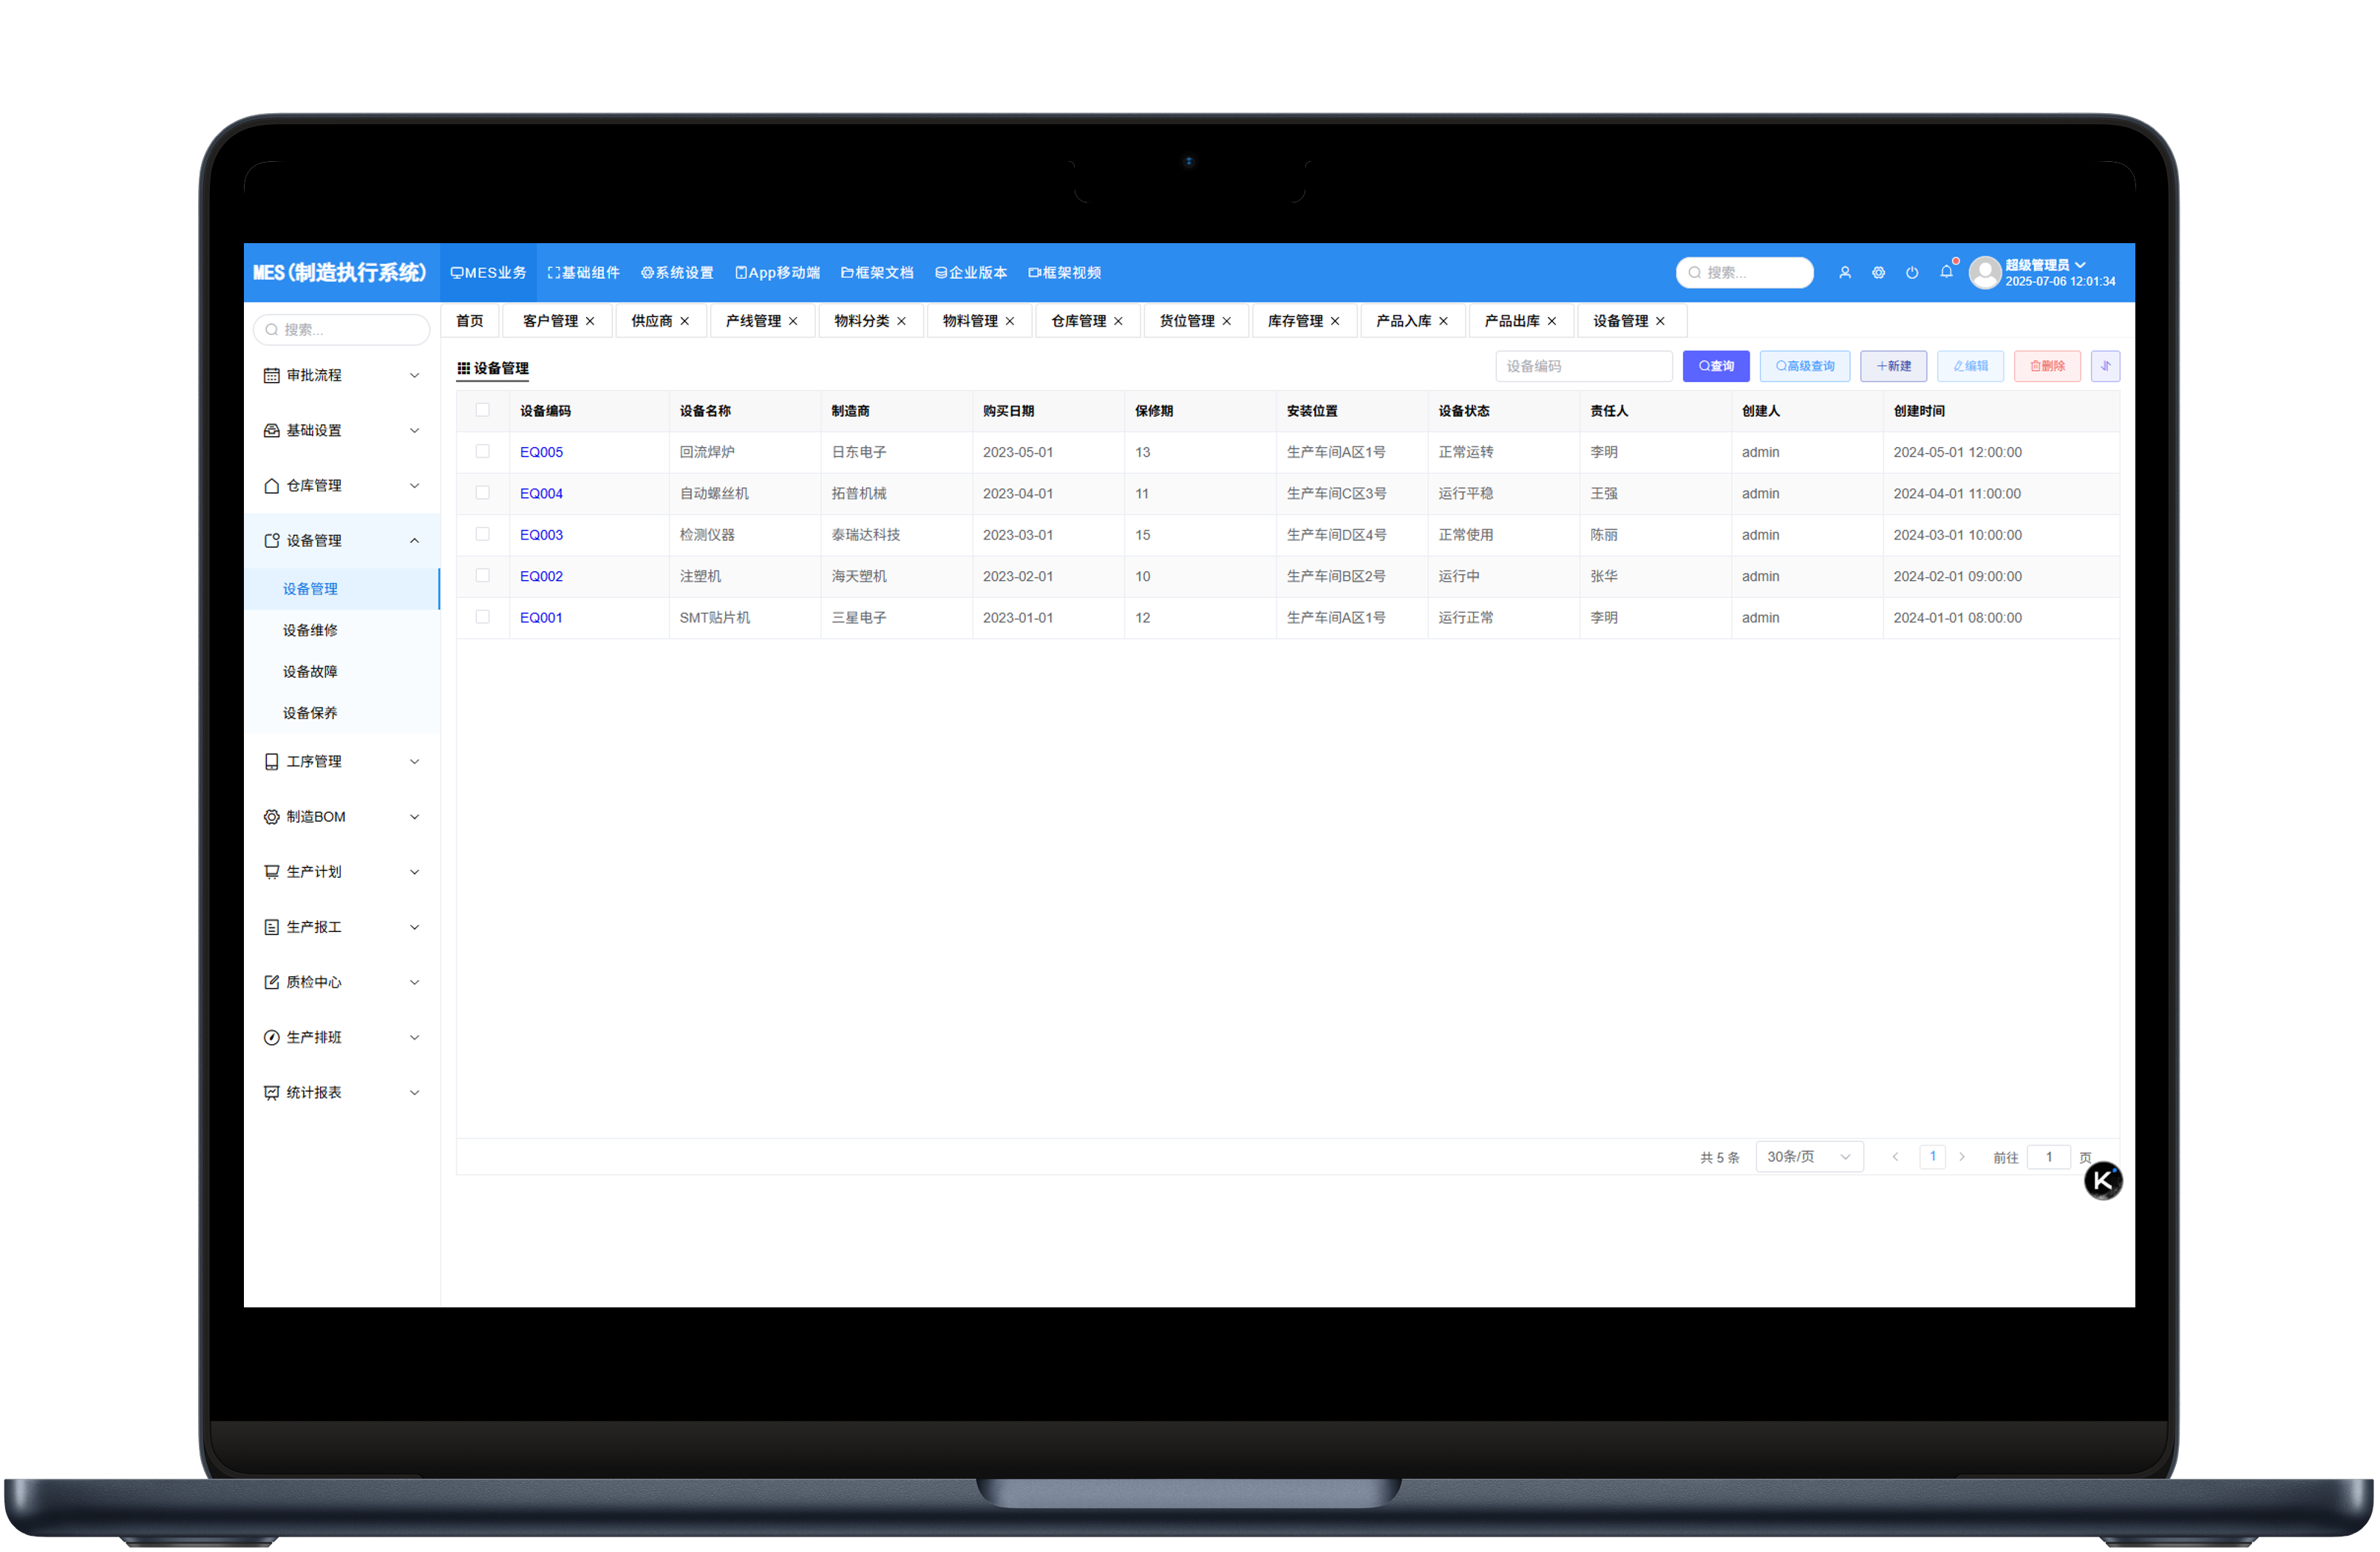The width and height of the screenshot is (2380, 1552).
Task: Open the 30条/页 page size dropdown
Action: click(x=1809, y=1157)
